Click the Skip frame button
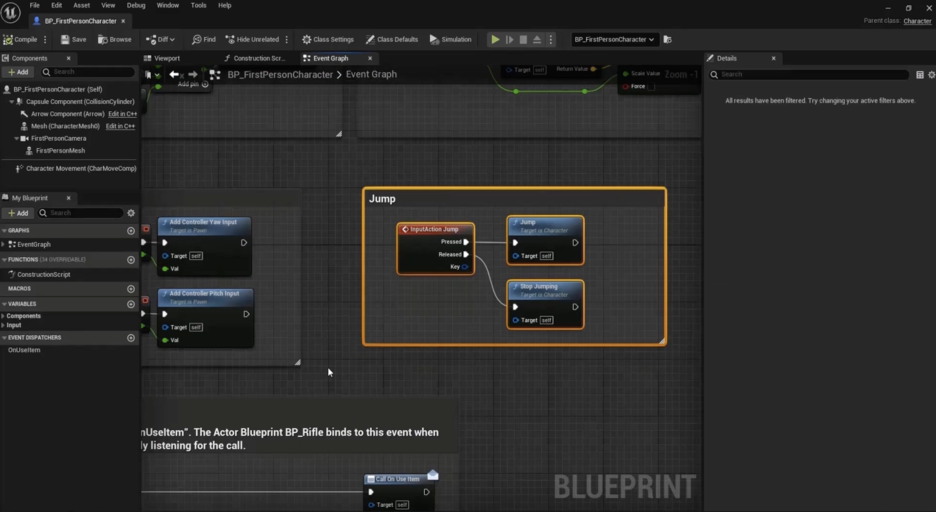This screenshot has width=936, height=512. click(x=509, y=39)
